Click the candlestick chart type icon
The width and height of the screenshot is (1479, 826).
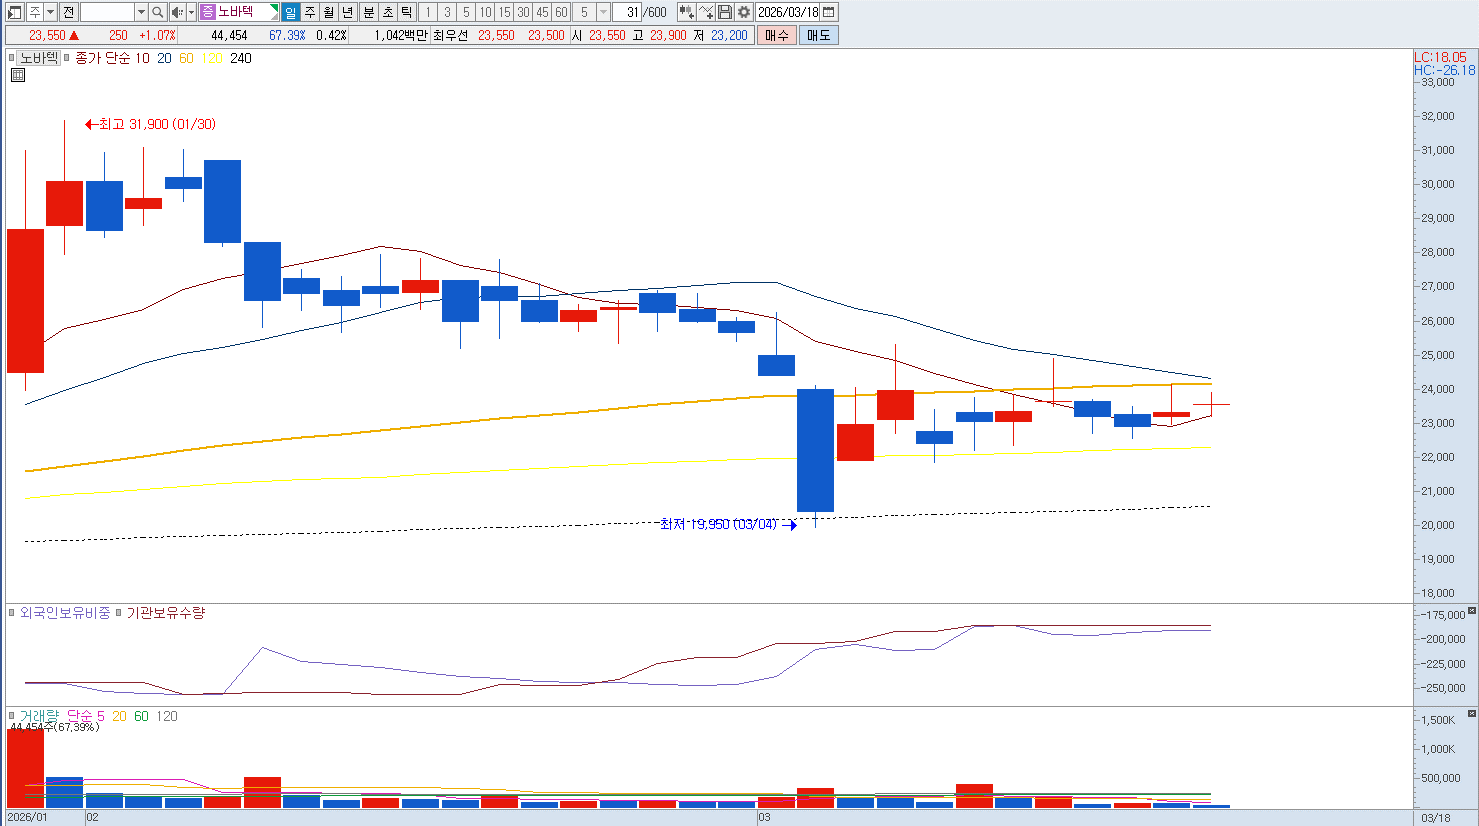[686, 12]
